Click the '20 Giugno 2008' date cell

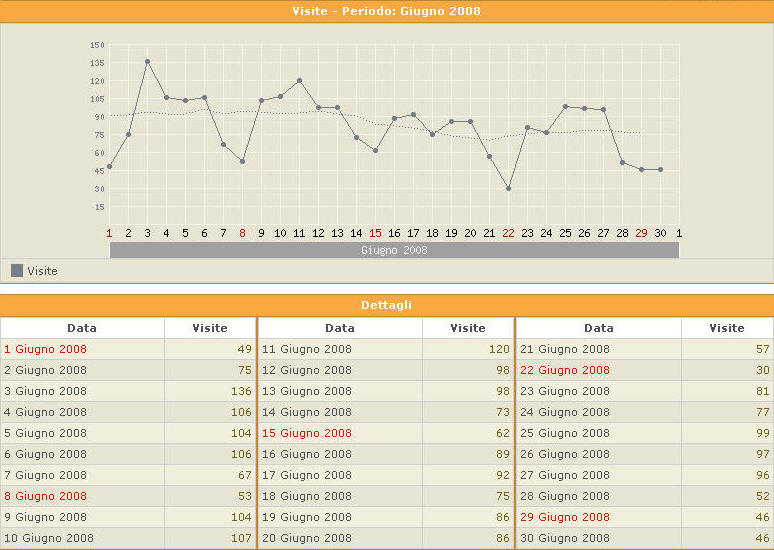(340, 538)
